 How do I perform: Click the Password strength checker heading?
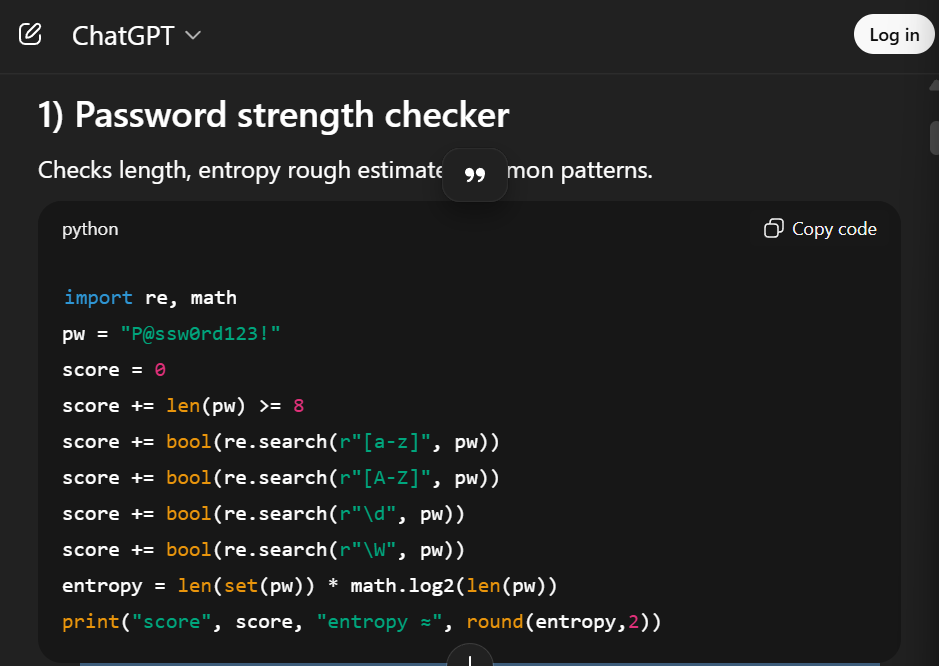point(273,115)
